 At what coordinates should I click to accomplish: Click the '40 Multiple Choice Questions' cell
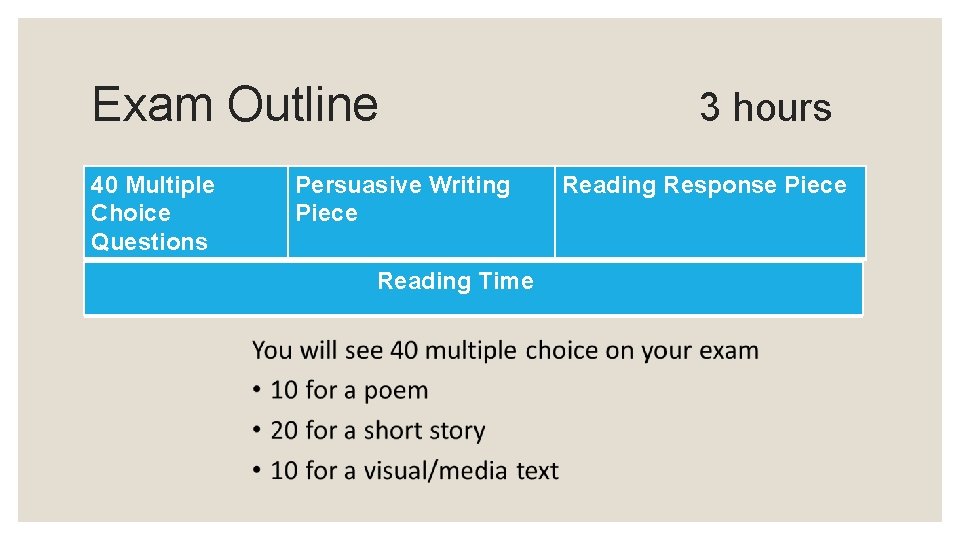point(185,212)
